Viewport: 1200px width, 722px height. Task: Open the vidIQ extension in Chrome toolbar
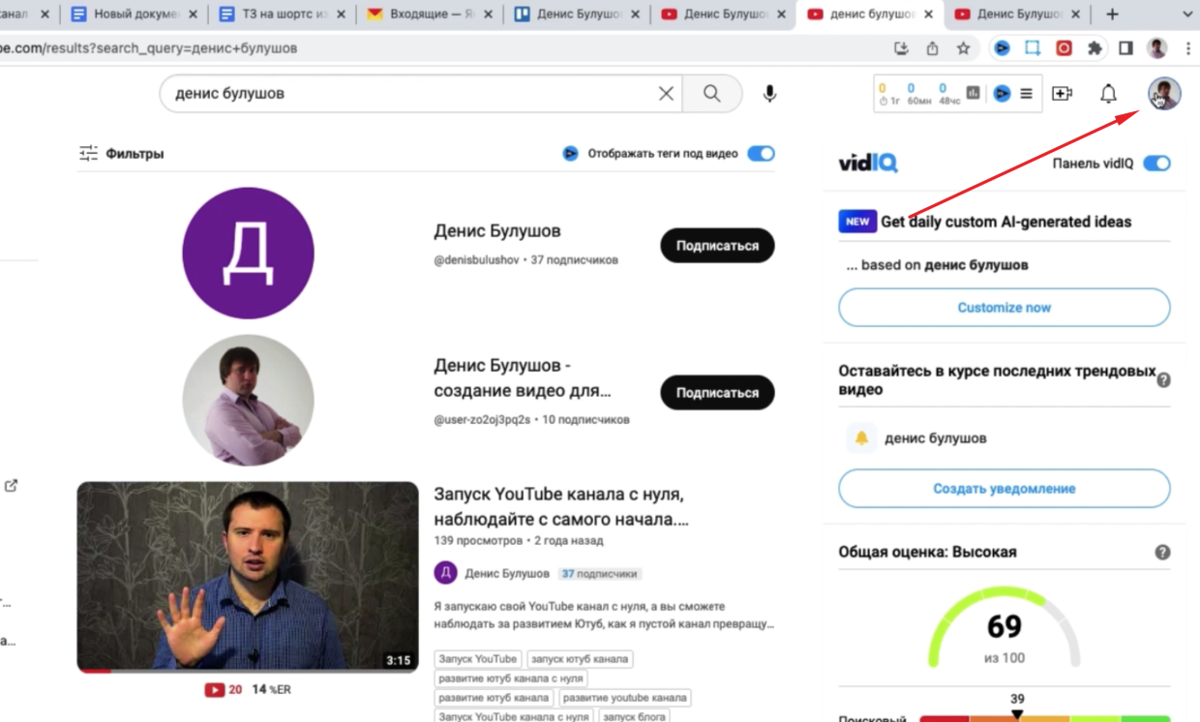[1001, 48]
